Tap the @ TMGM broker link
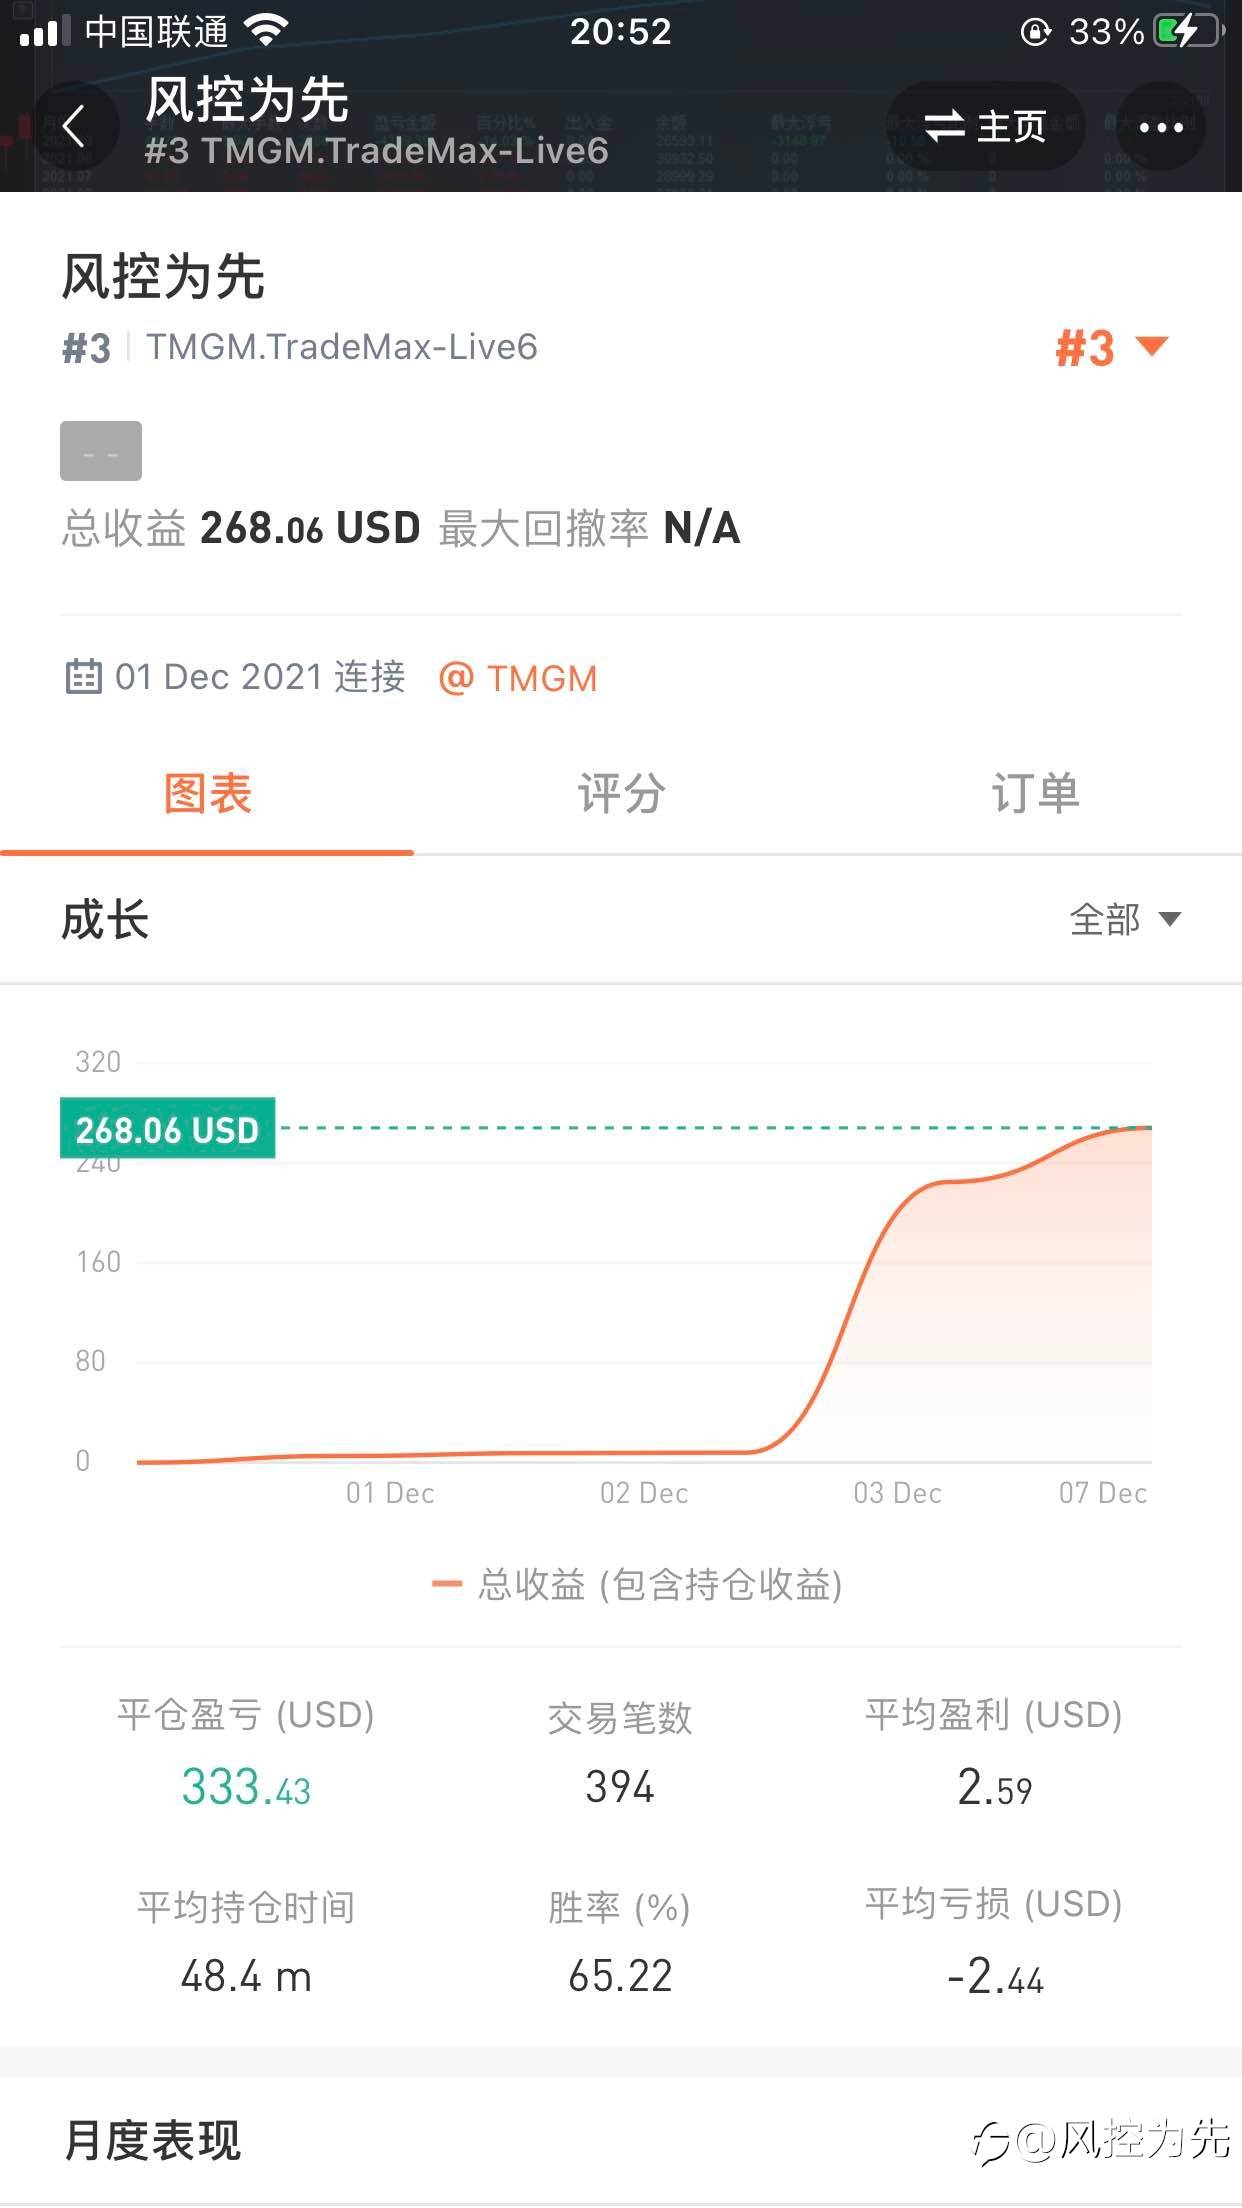 click(x=518, y=678)
